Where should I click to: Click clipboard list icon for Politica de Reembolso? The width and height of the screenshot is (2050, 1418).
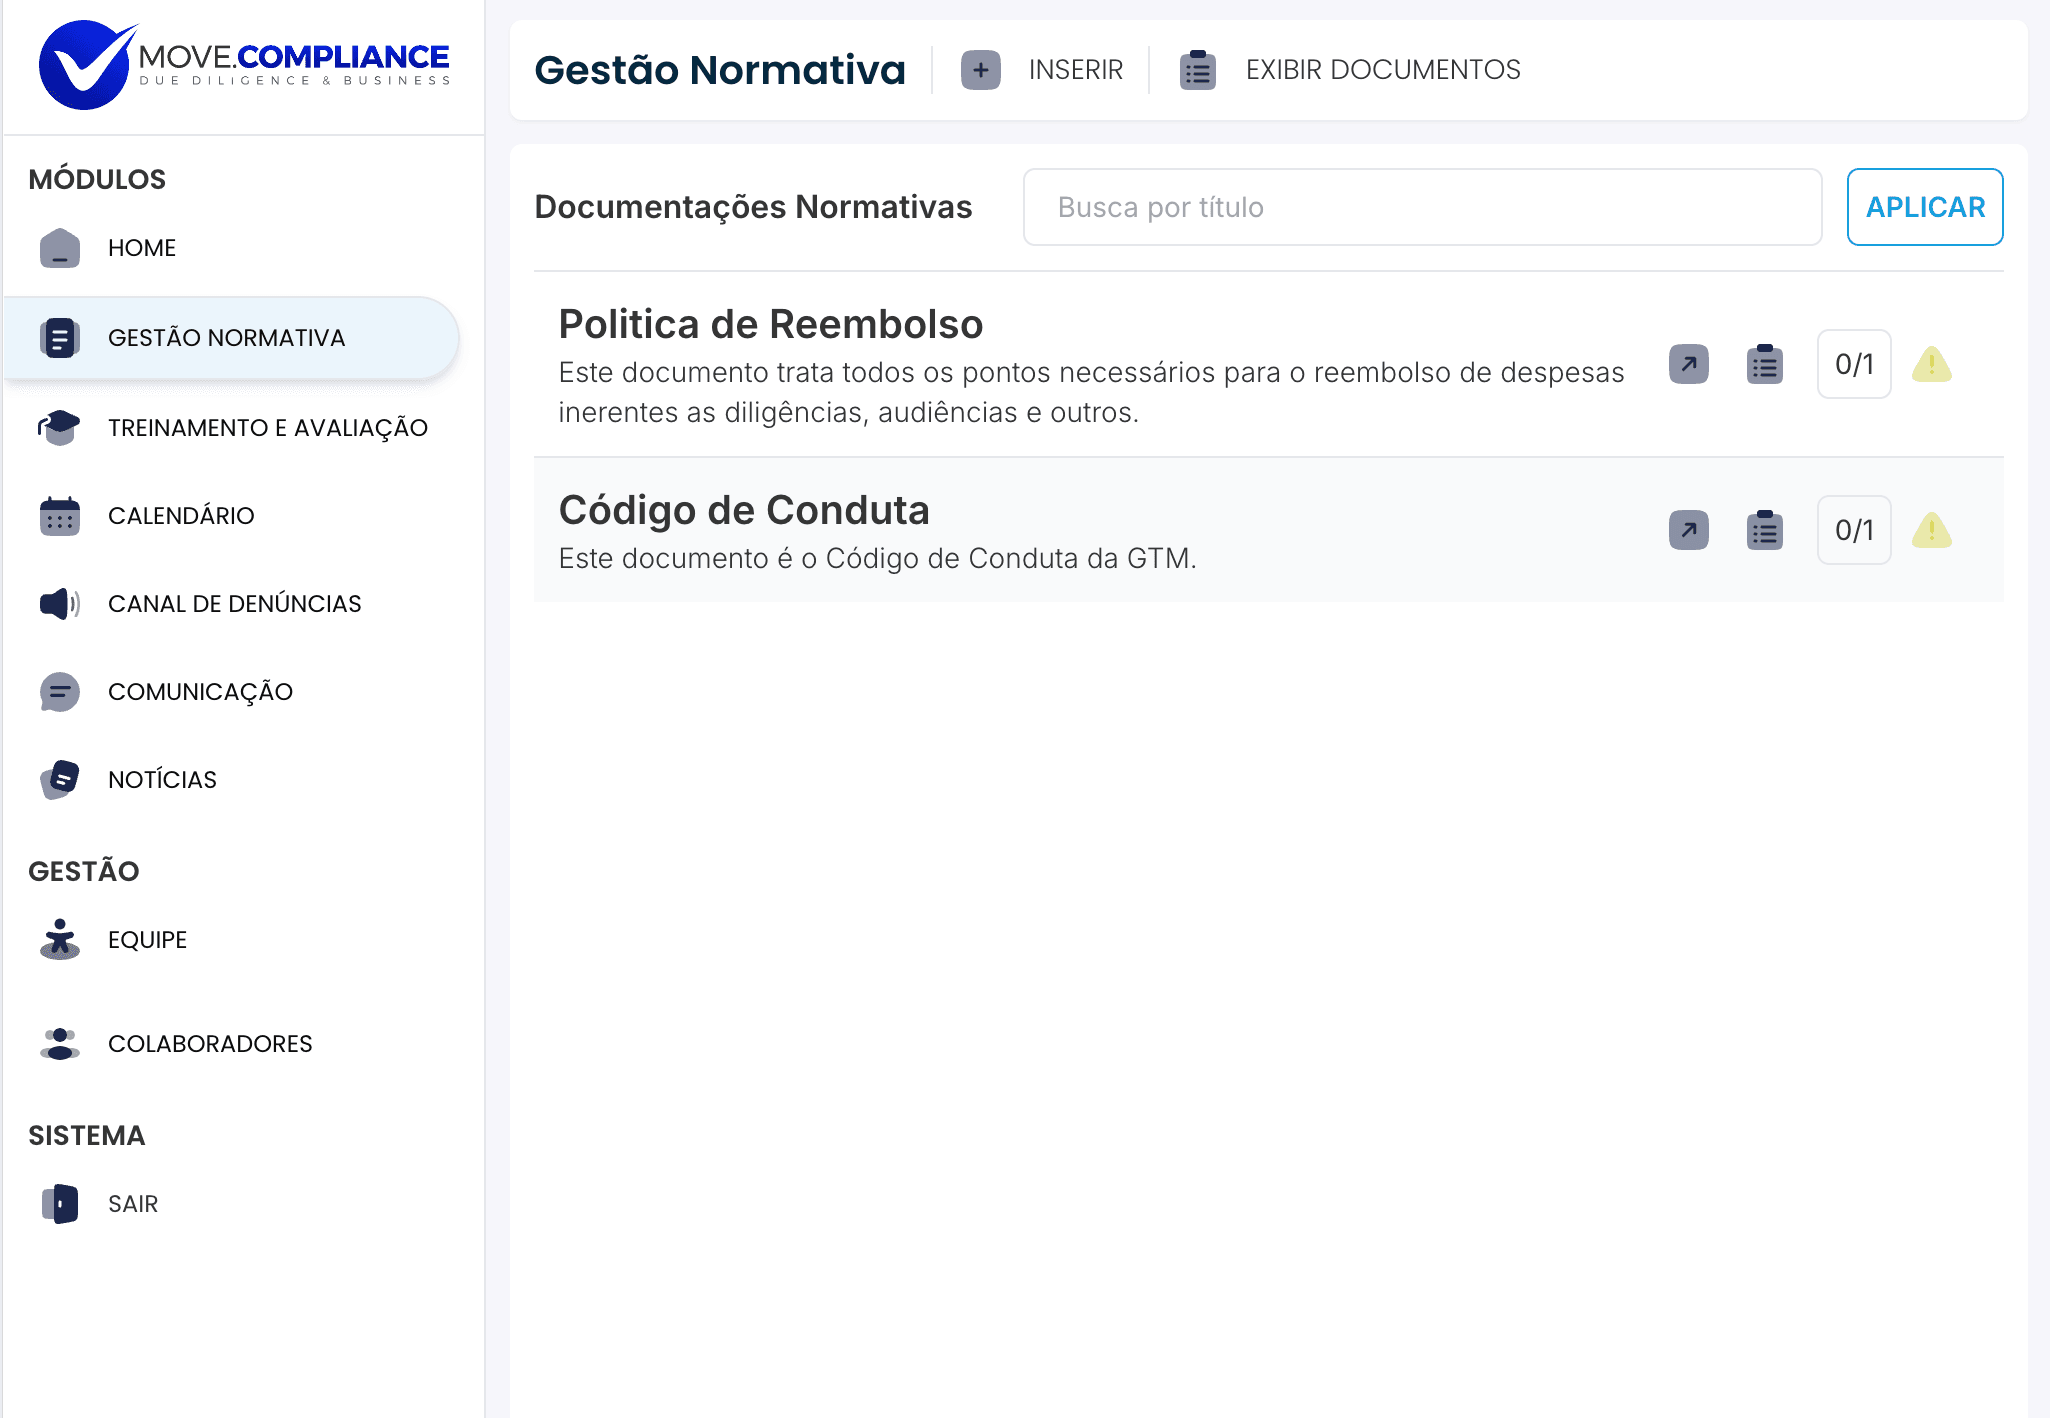pyautogui.click(x=1764, y=364)
